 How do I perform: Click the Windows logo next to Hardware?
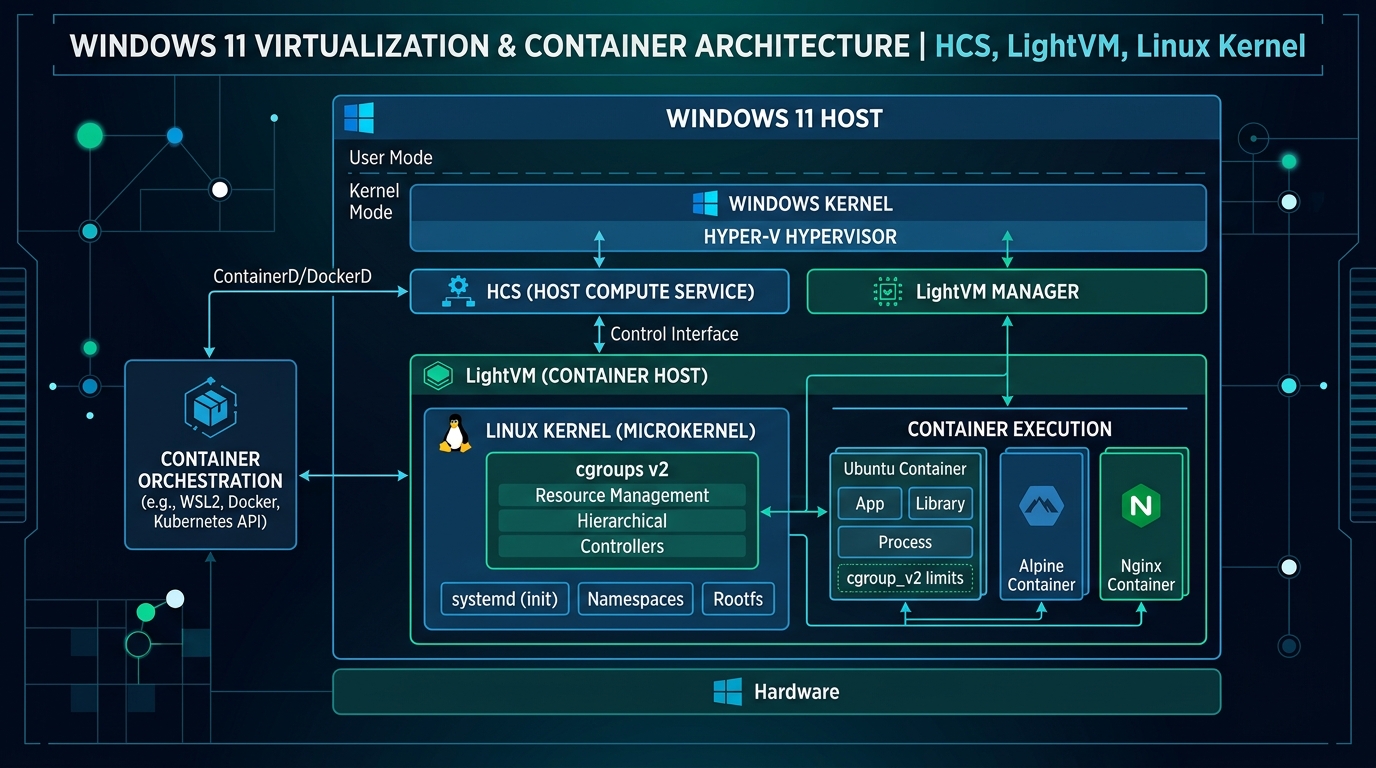(x=727, y=692)
